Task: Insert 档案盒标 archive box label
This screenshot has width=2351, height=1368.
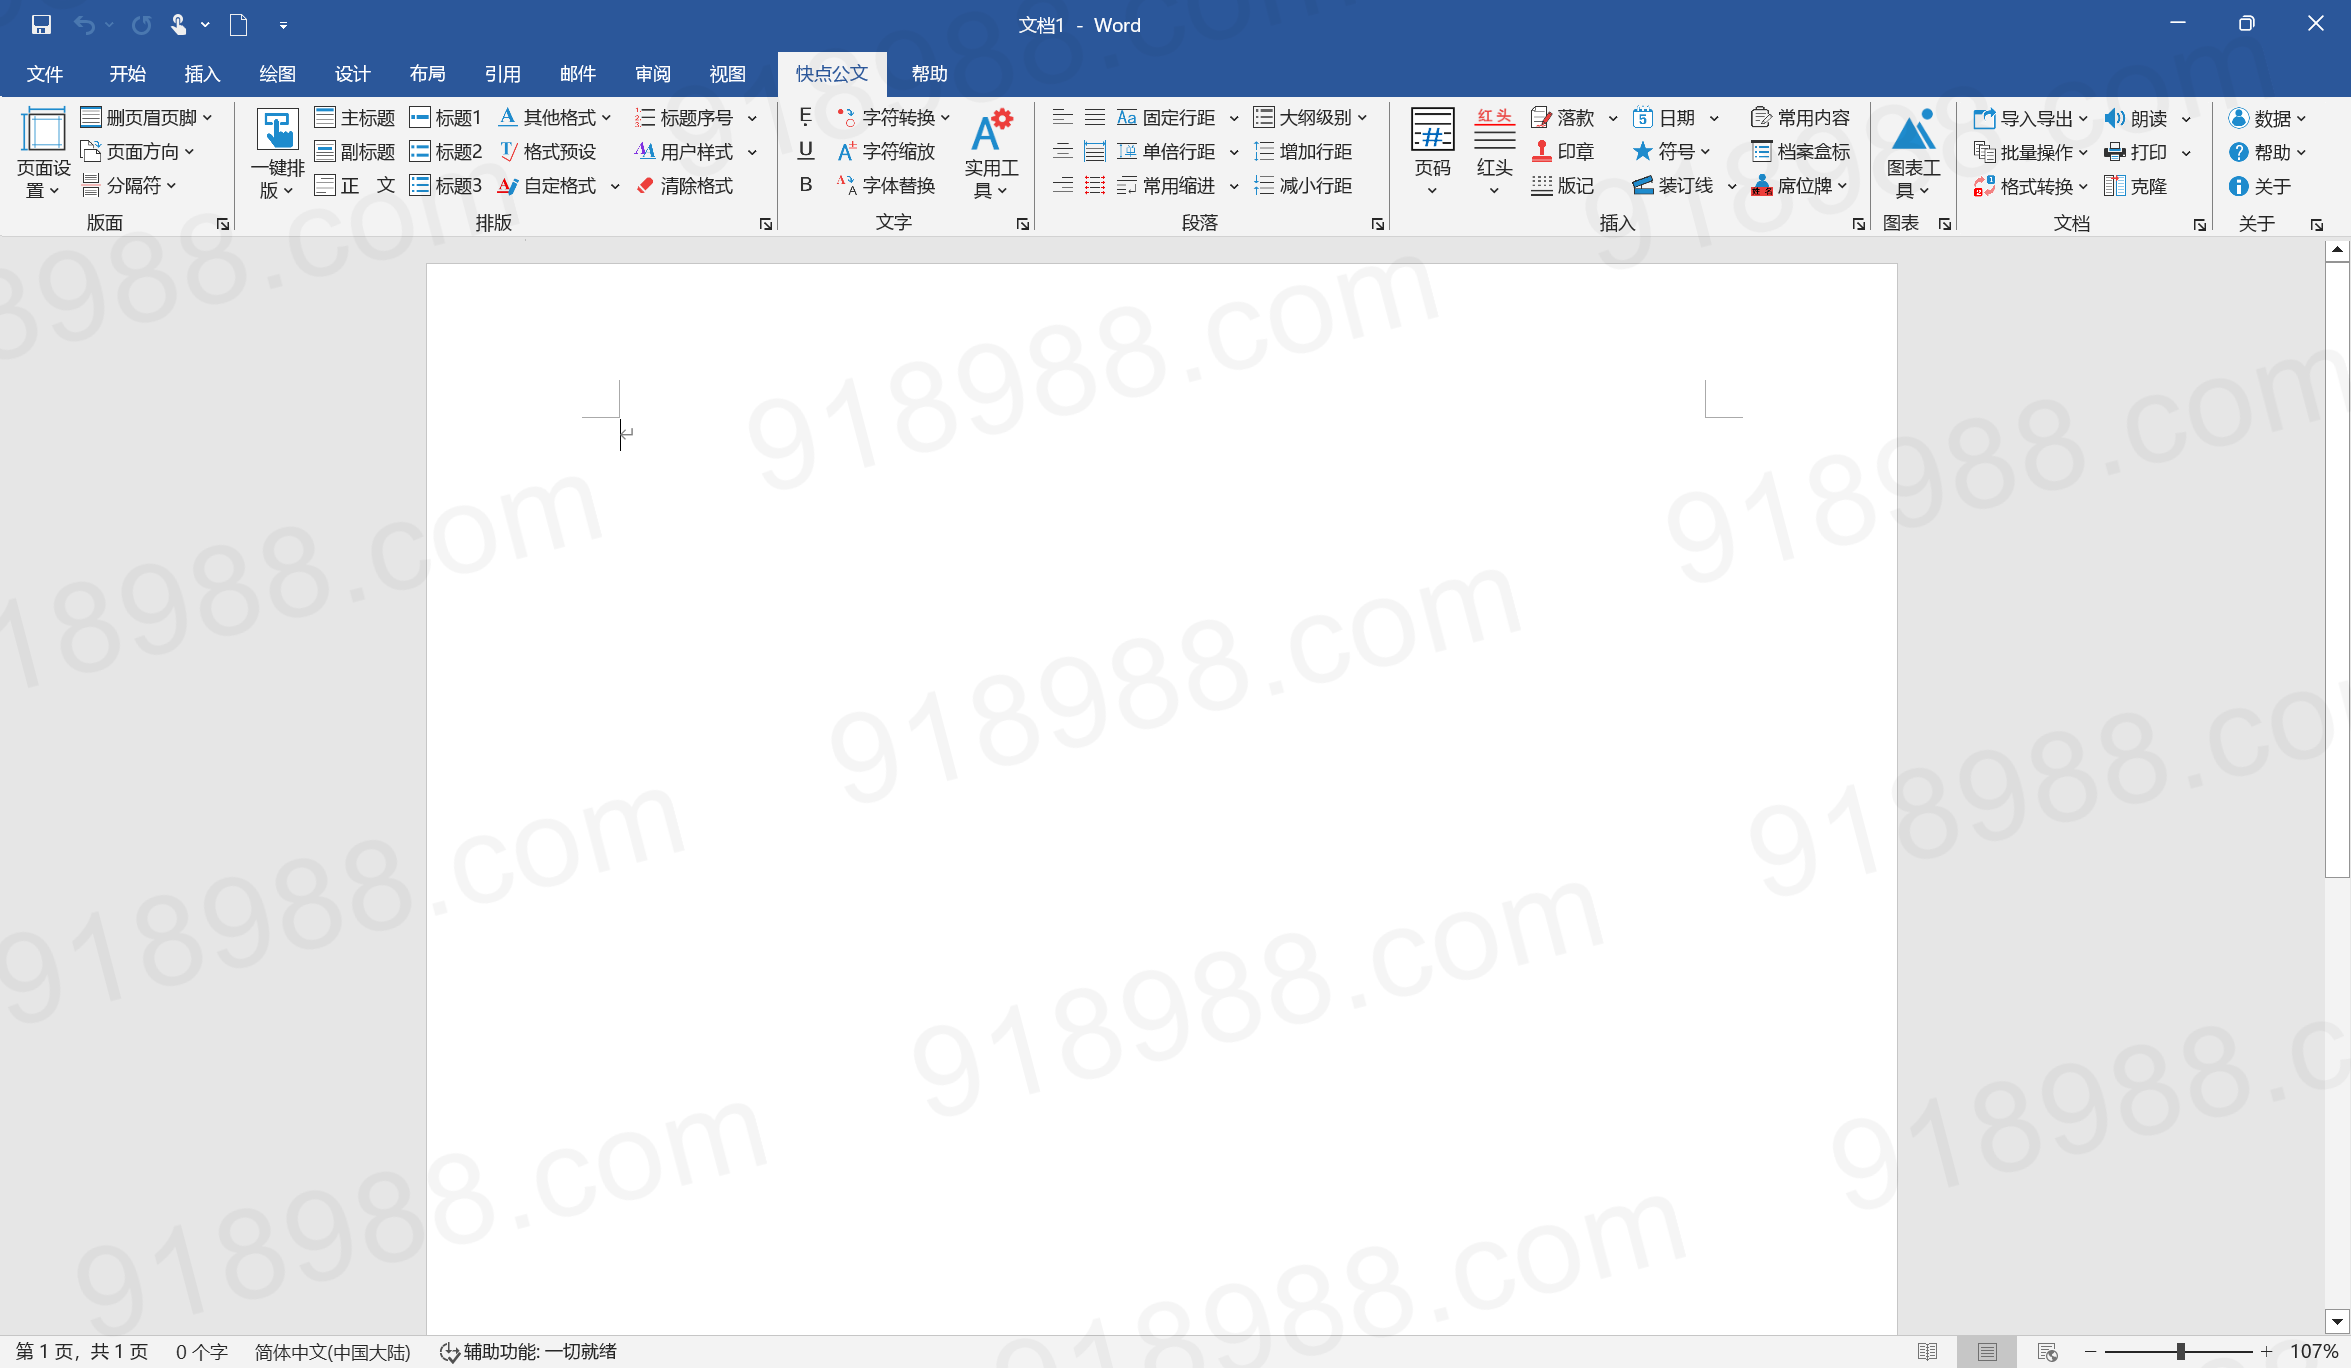Action: 1801,152
